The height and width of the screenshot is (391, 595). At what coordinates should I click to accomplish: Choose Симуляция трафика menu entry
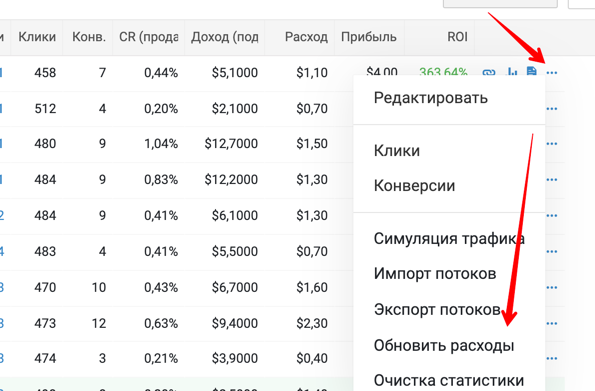(449, 239)
